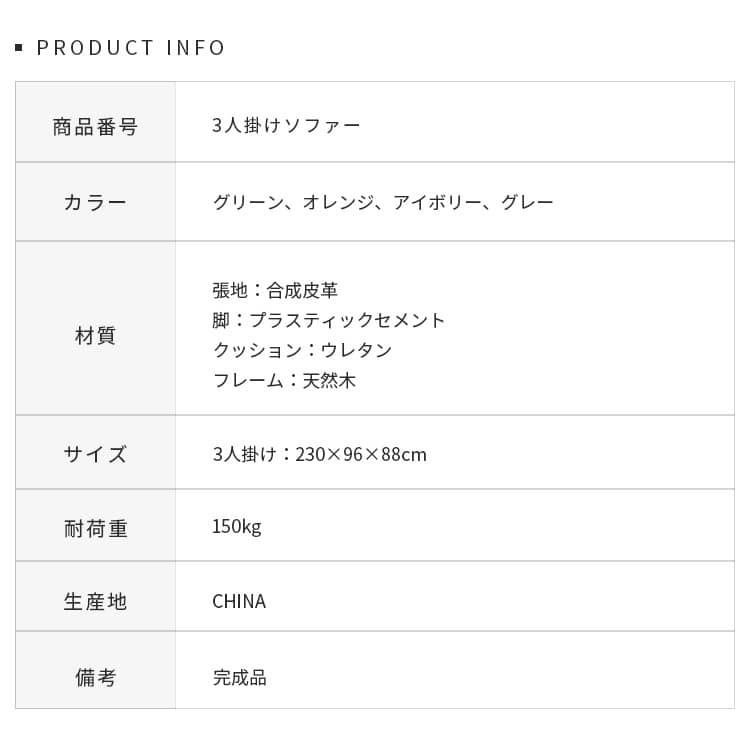Click the 3人掛けソファー product name text
The width and height of the screenshot is (750, 750).
click(x=286, y=126)
